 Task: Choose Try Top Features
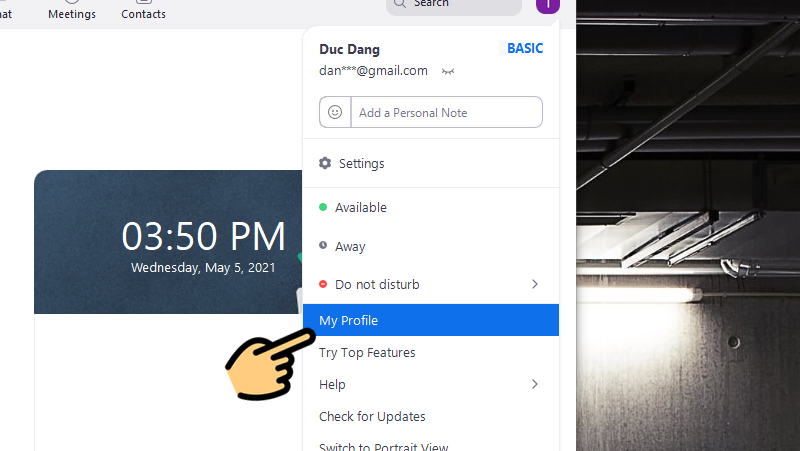point(367,352)
